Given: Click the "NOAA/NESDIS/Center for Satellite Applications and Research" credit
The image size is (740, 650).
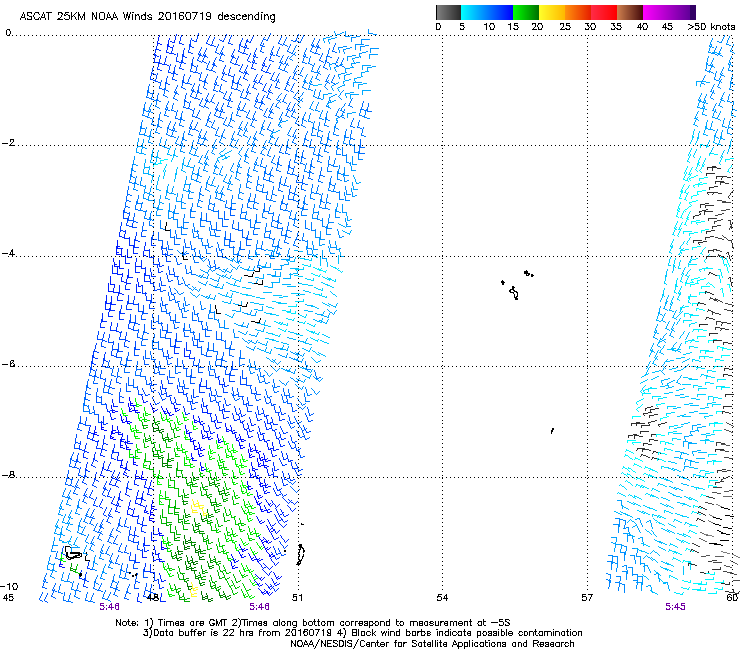Looking at the screenshot, I should (432, 644).
